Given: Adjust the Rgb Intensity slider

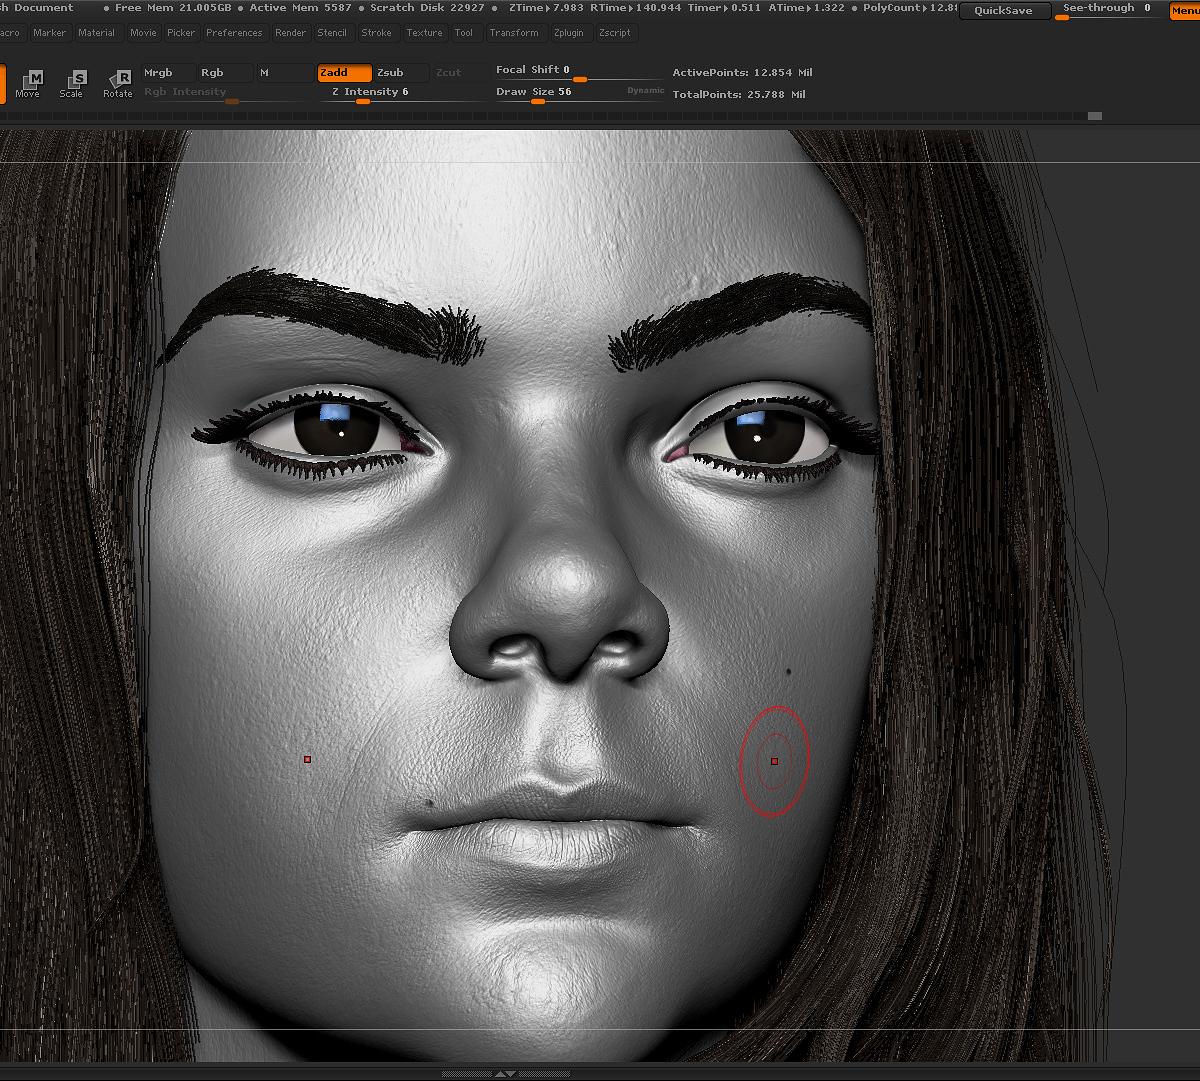Looking at the screenshot, I should 225,93.
